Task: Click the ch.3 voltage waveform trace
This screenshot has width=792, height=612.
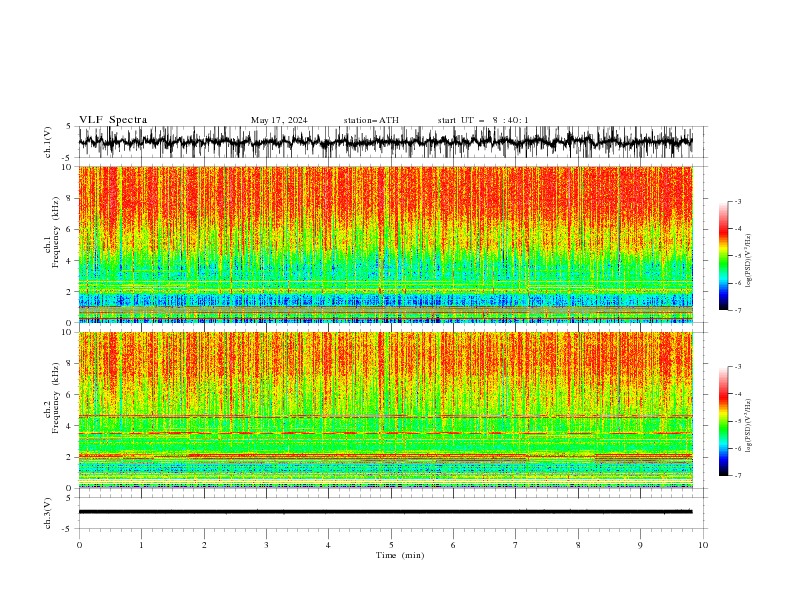Action: click(x=385, y=512)
